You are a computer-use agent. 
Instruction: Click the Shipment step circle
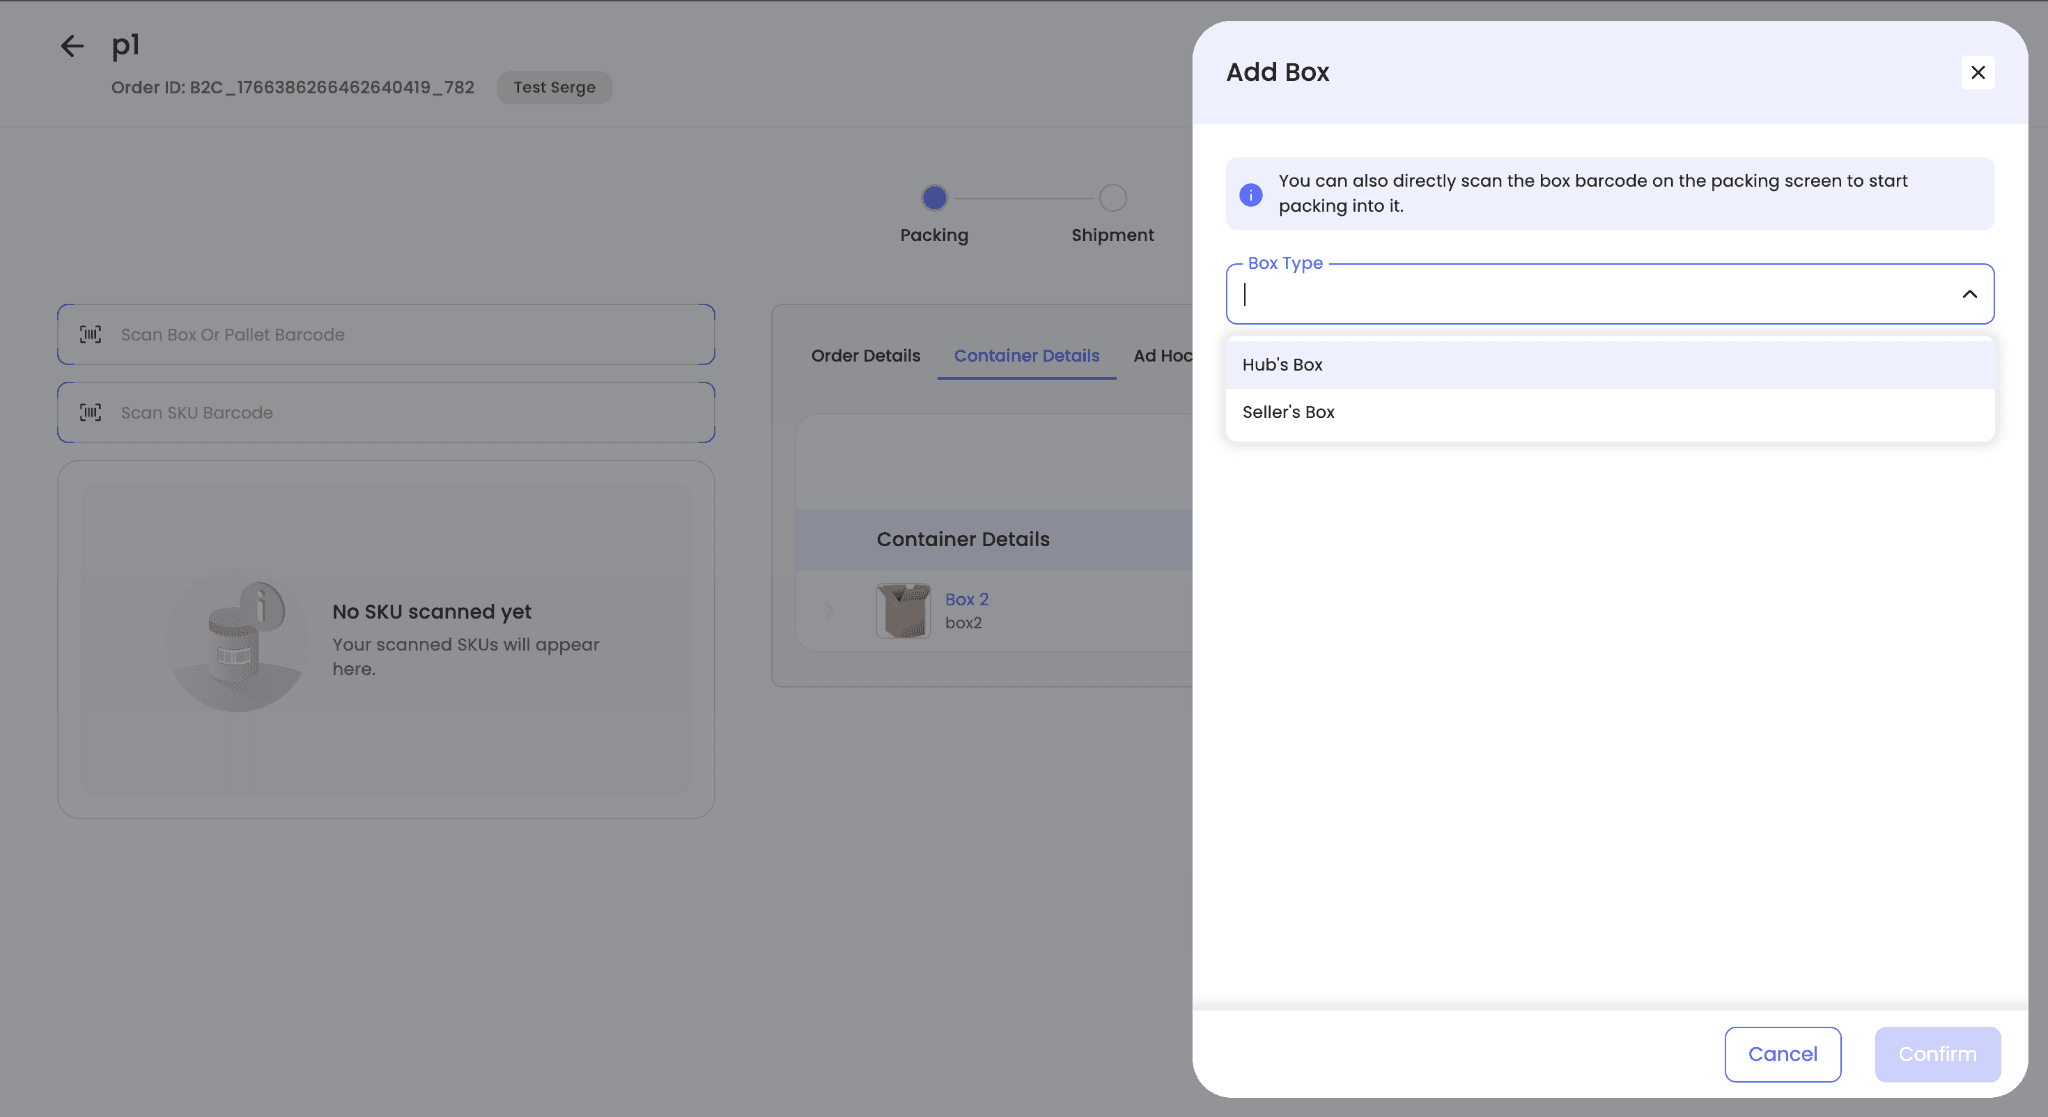pos(1112,198)
